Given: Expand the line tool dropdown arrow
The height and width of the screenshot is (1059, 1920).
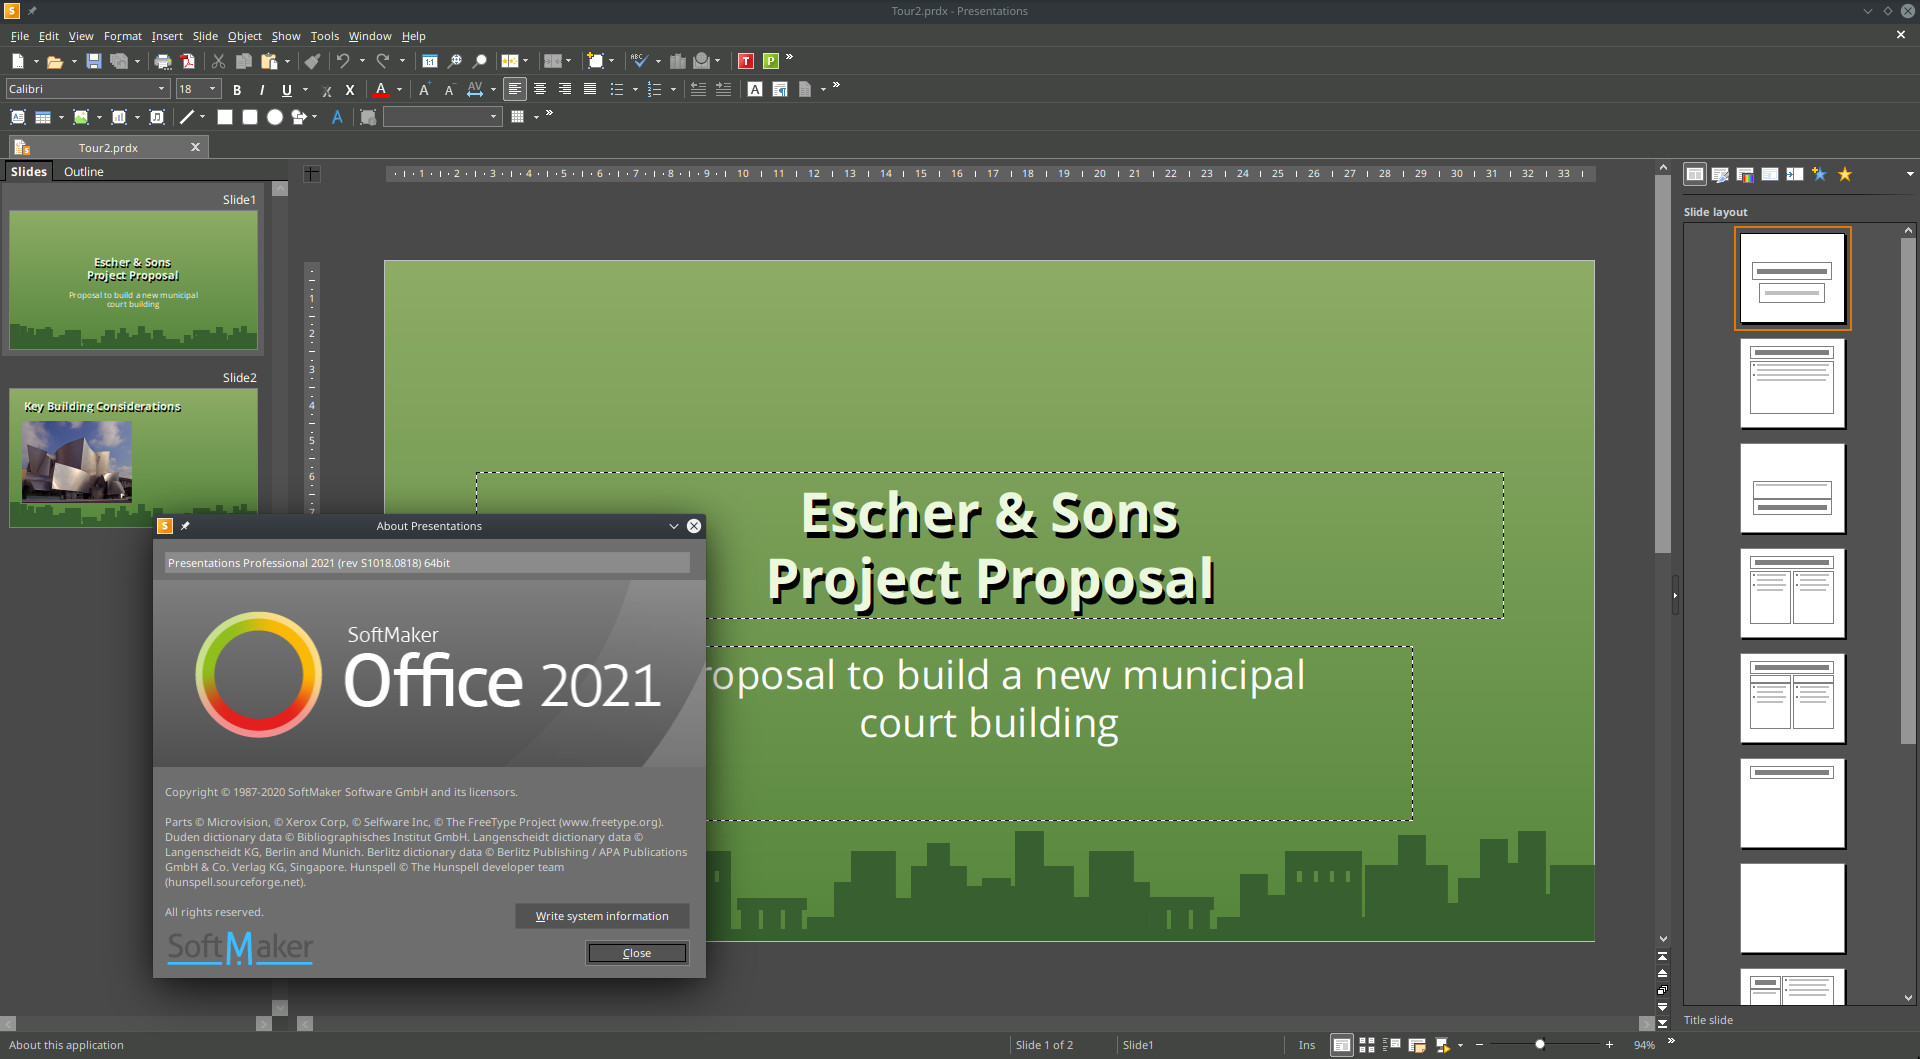Looking at the screenshot, I should pyautogui.click(x=202, y=117).
